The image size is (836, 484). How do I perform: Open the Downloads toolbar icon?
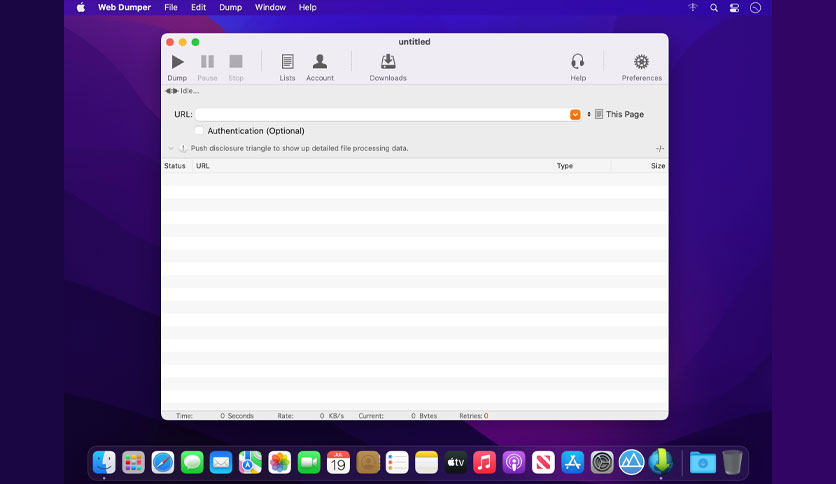coord(388,62)
